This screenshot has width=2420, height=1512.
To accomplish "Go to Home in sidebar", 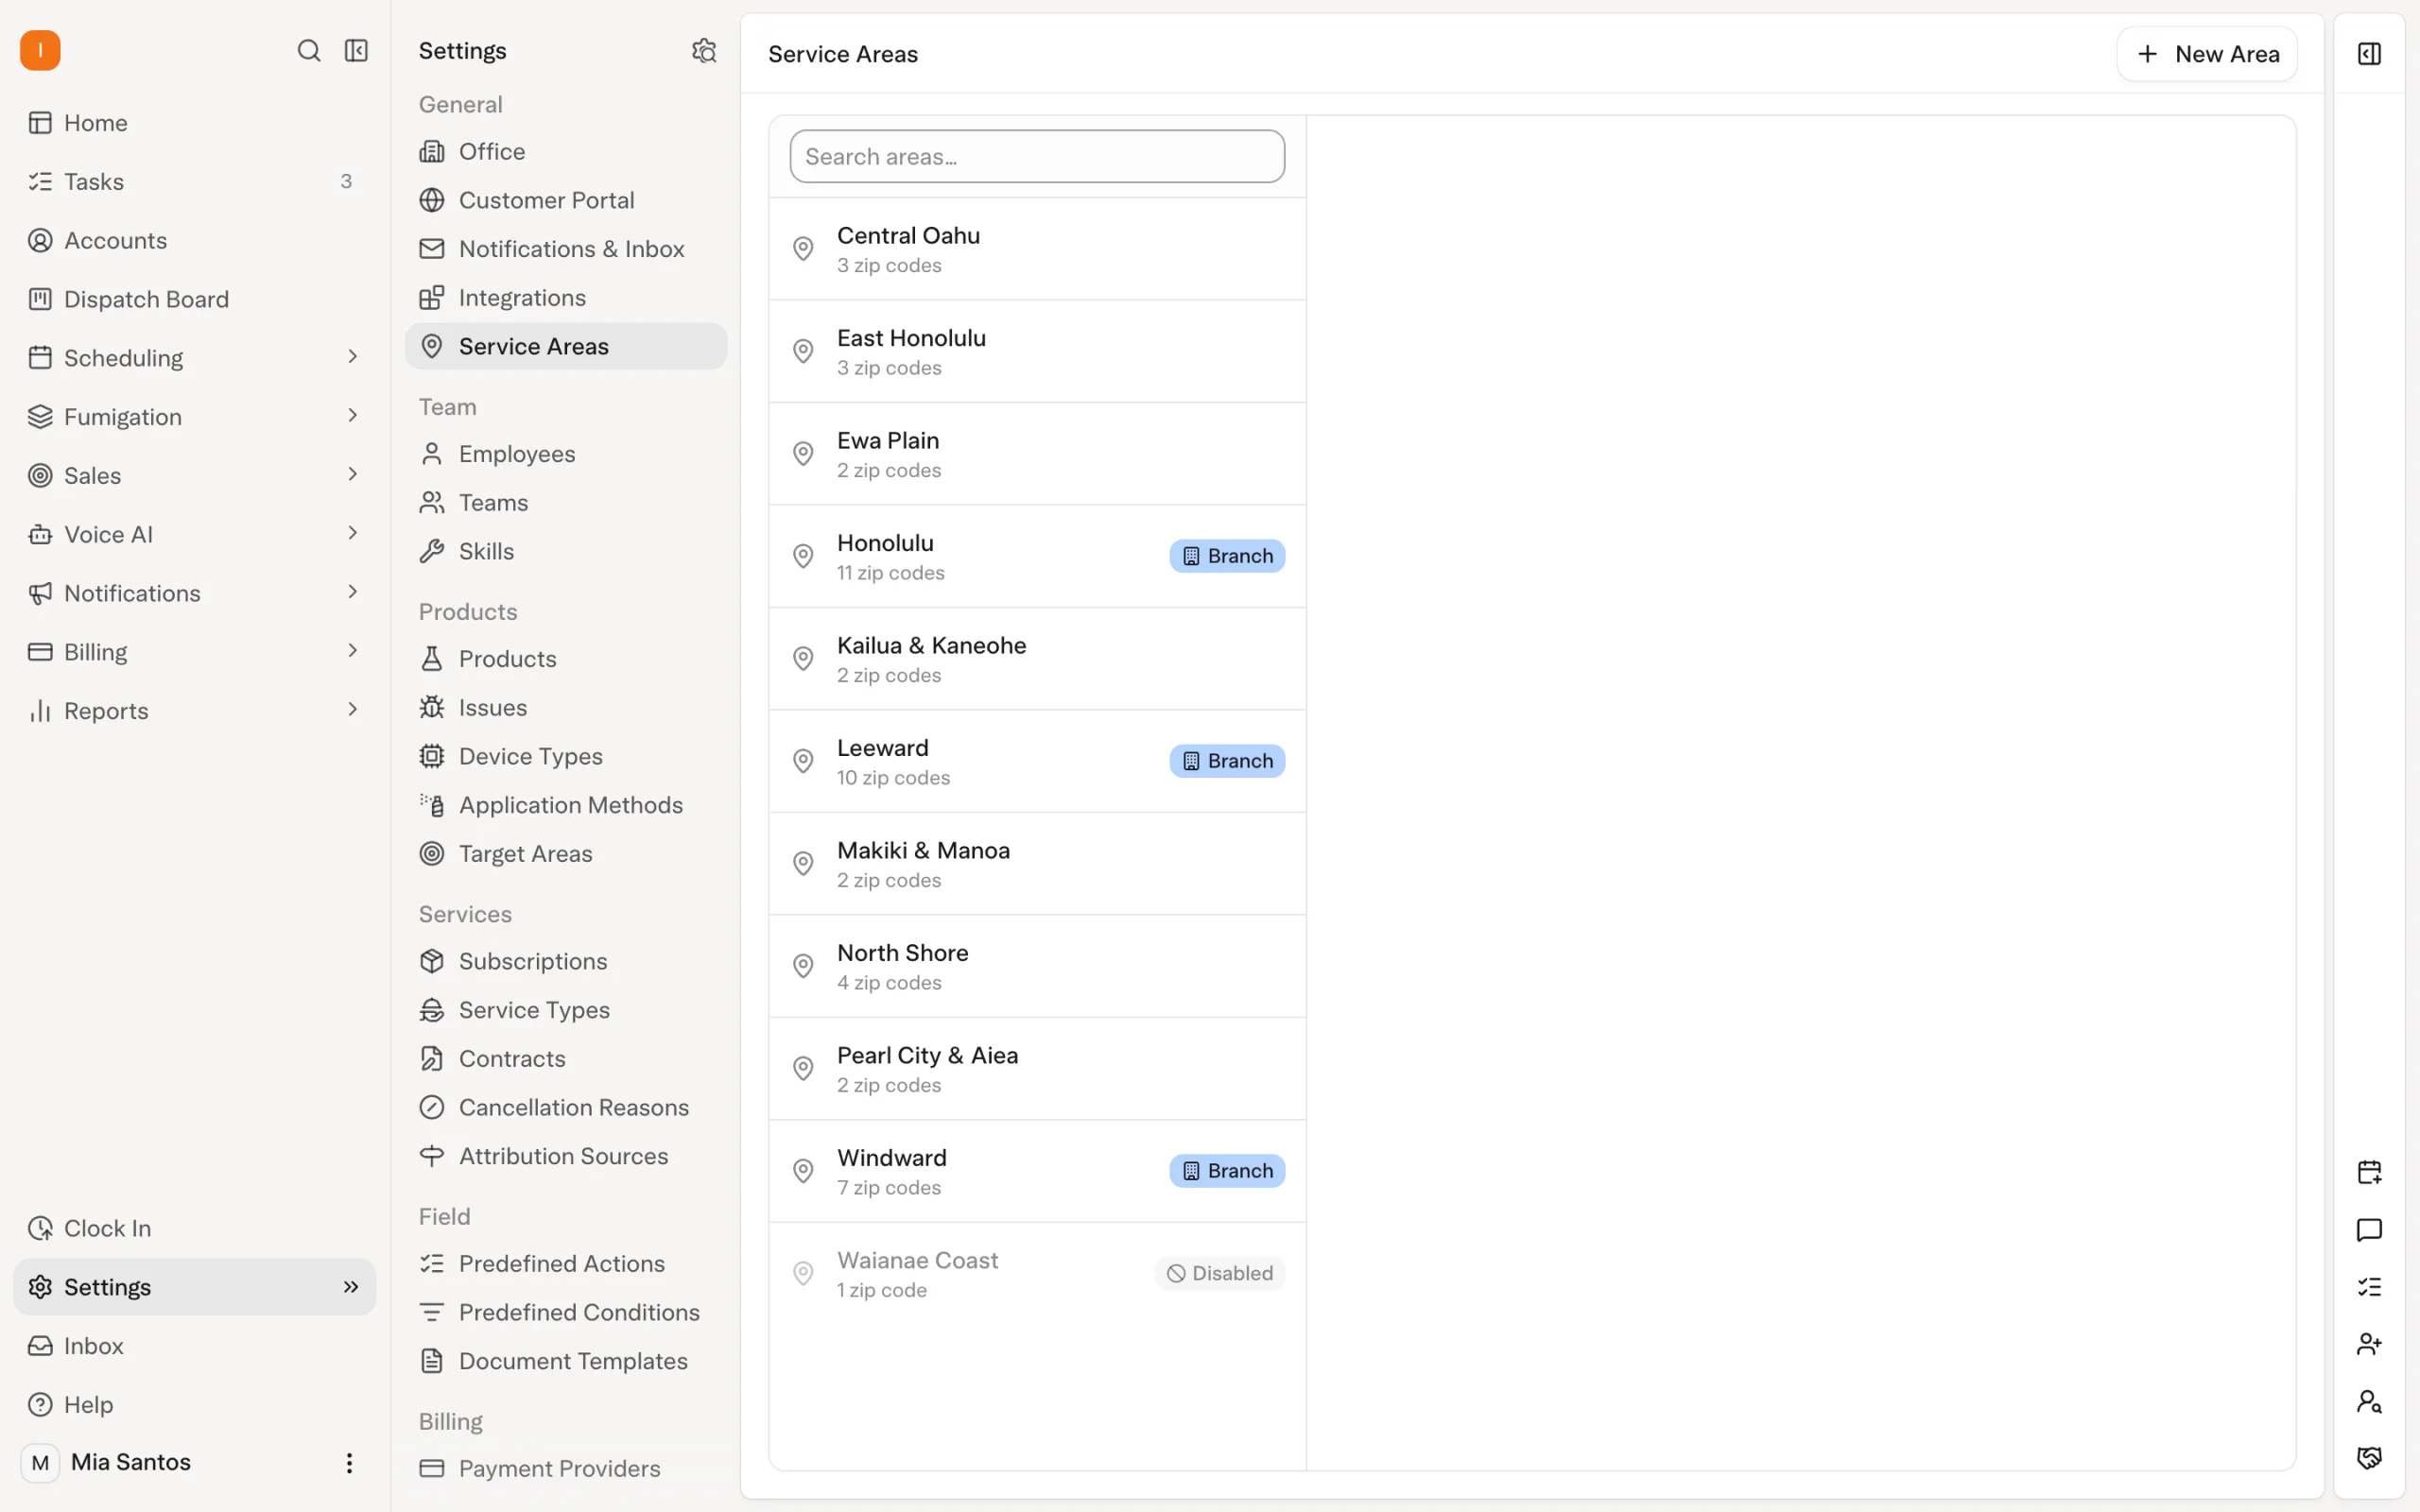I will [x=195, y=123].
